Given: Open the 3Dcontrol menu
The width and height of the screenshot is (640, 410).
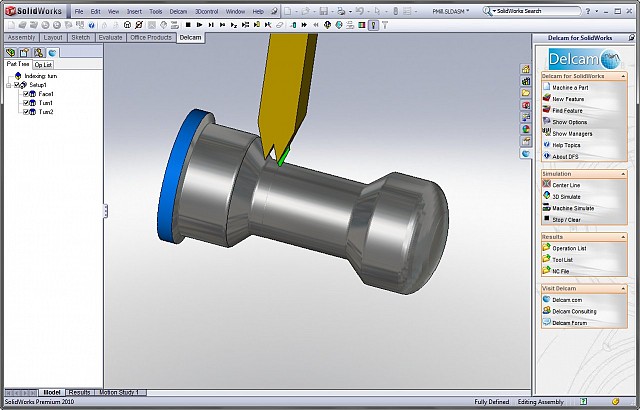Looking at the screenshot, I should (207, 11).
